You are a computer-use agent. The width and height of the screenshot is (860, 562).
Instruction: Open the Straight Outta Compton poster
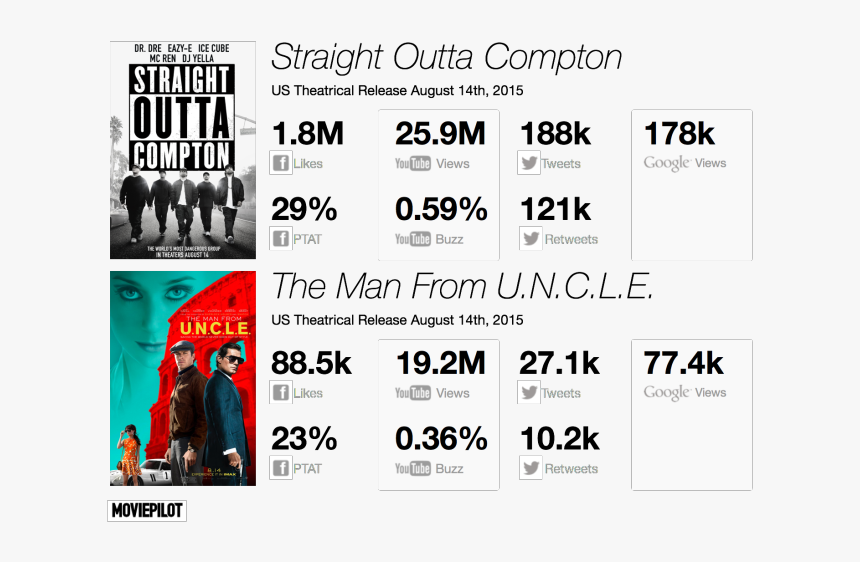[183, 150]
